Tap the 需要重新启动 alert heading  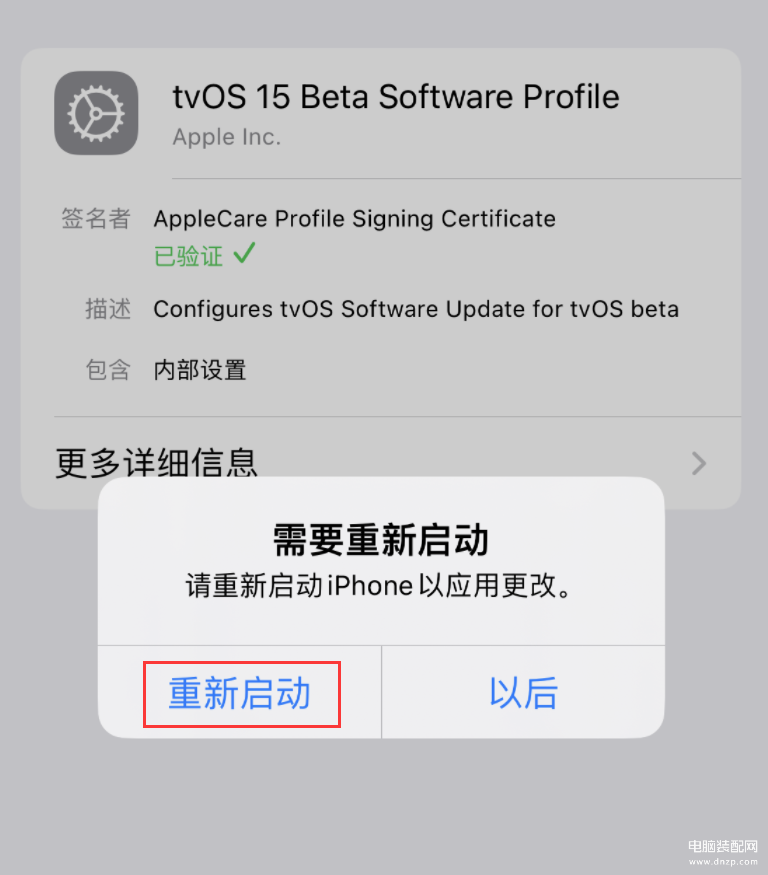pos(381,540)
